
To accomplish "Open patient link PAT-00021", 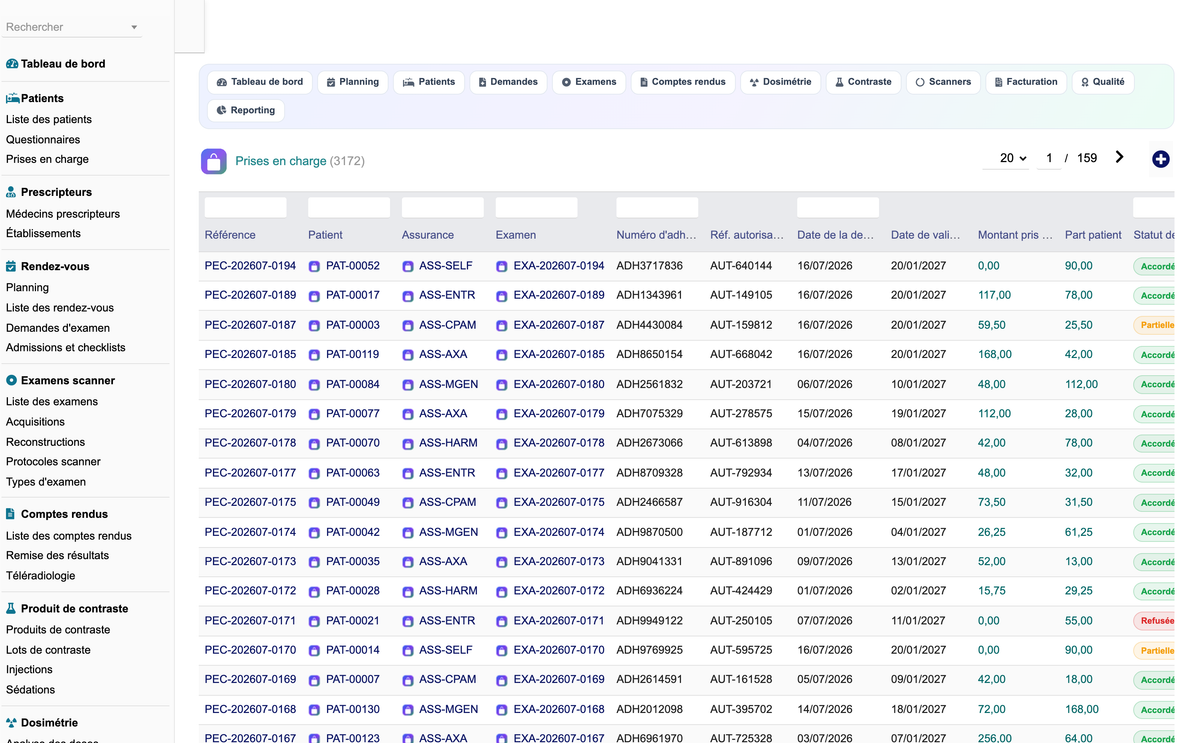I will coord(353,621).
